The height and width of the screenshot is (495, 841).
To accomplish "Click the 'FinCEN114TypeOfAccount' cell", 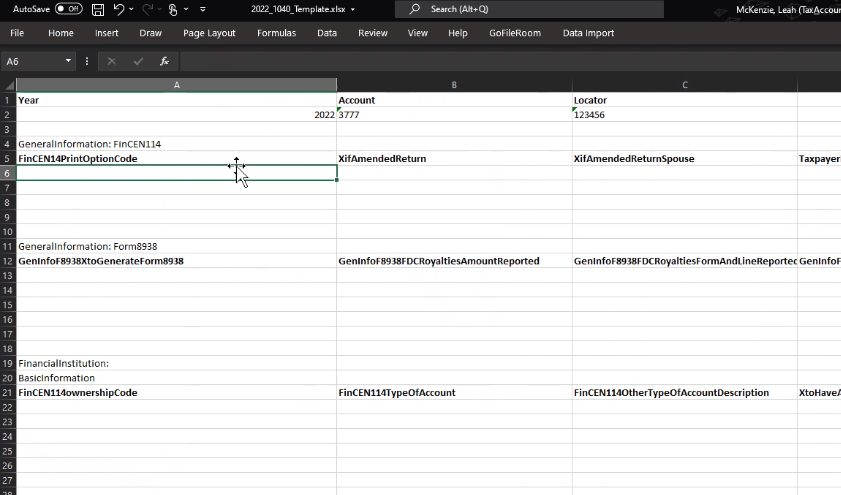I will pos(454,393).
